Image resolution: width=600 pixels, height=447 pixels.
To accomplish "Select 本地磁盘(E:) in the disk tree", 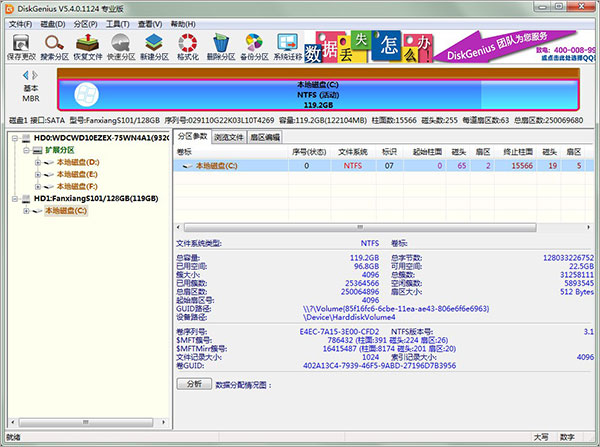I will (76, 174).
